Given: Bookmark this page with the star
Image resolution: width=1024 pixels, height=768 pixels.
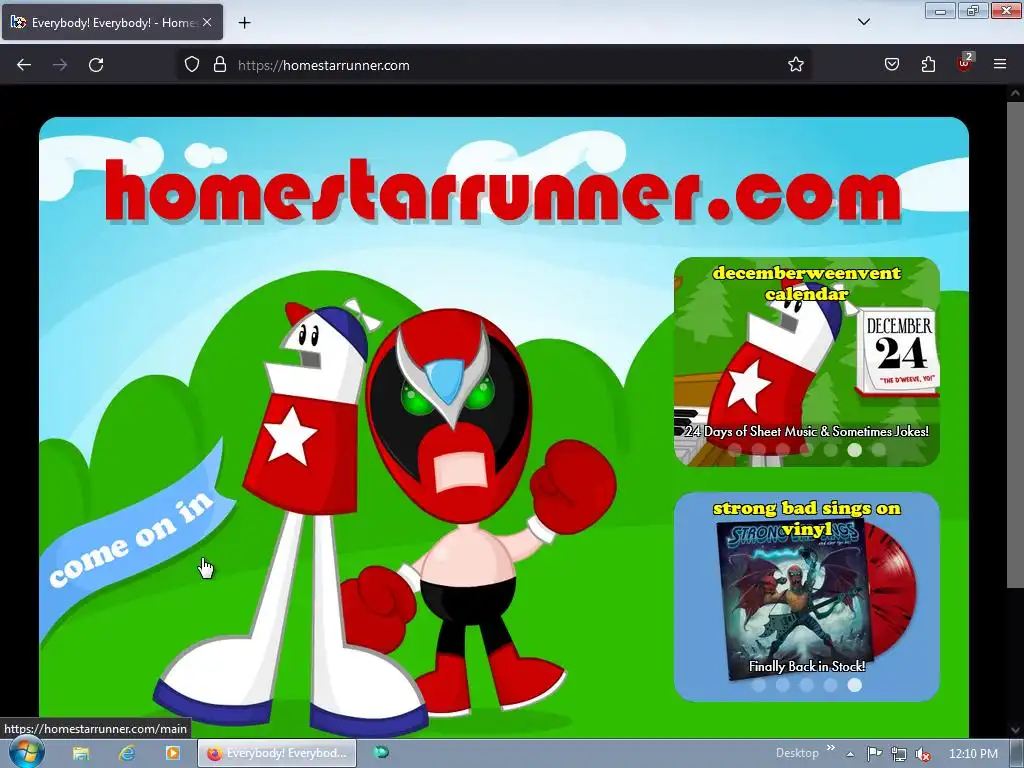Looking at the screenshot, I should [x=795, y=65].
